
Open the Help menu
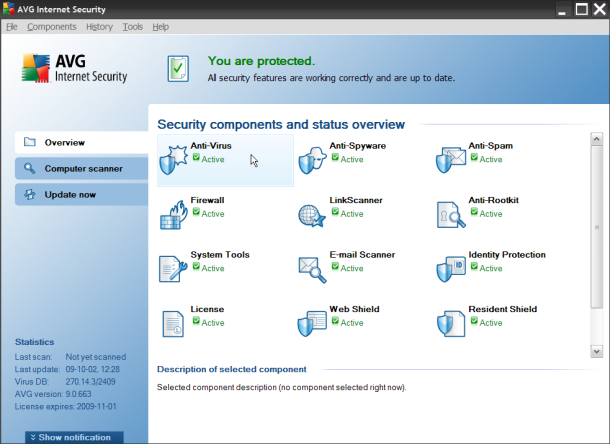tap(160, 27)
